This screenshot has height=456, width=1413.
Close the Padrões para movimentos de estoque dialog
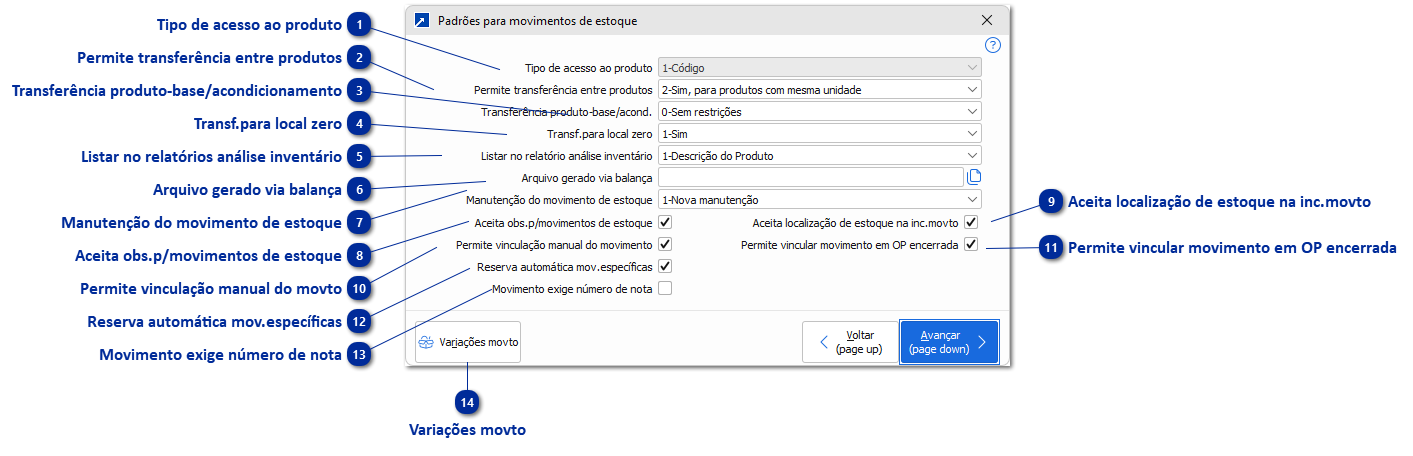coord(987,20)
